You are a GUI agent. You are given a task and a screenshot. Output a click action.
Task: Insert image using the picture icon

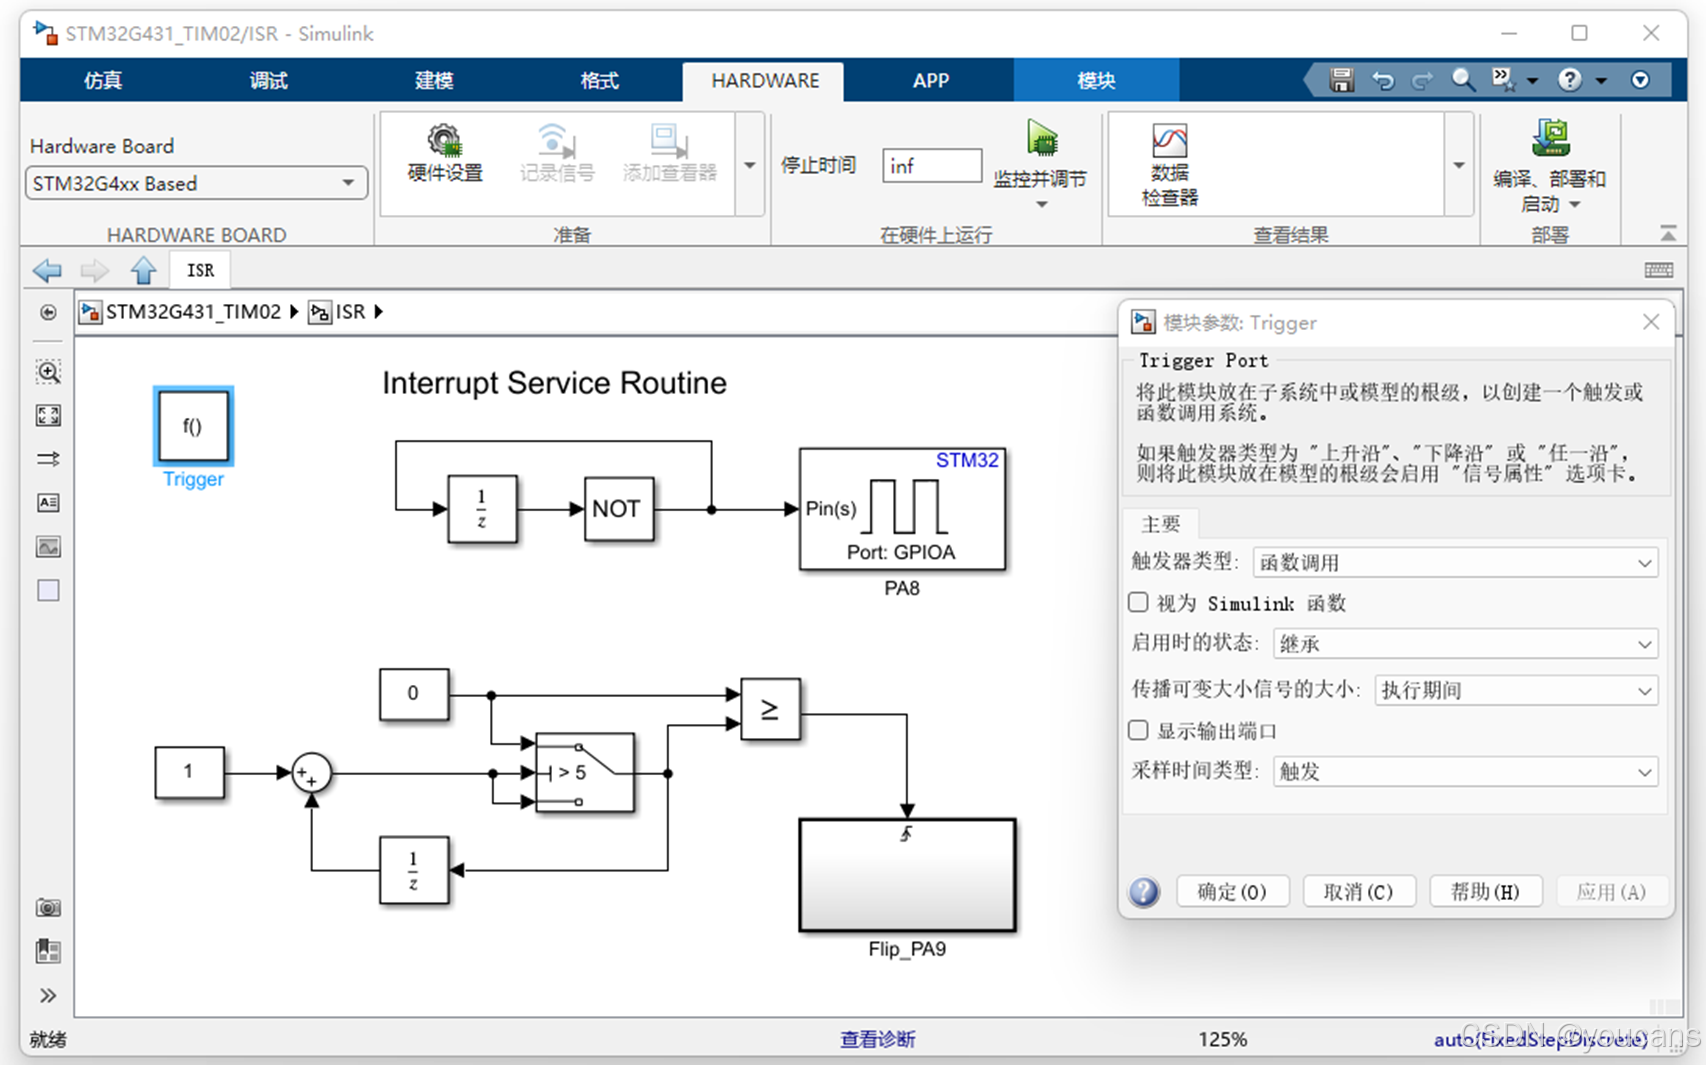(x=48, y=547)
